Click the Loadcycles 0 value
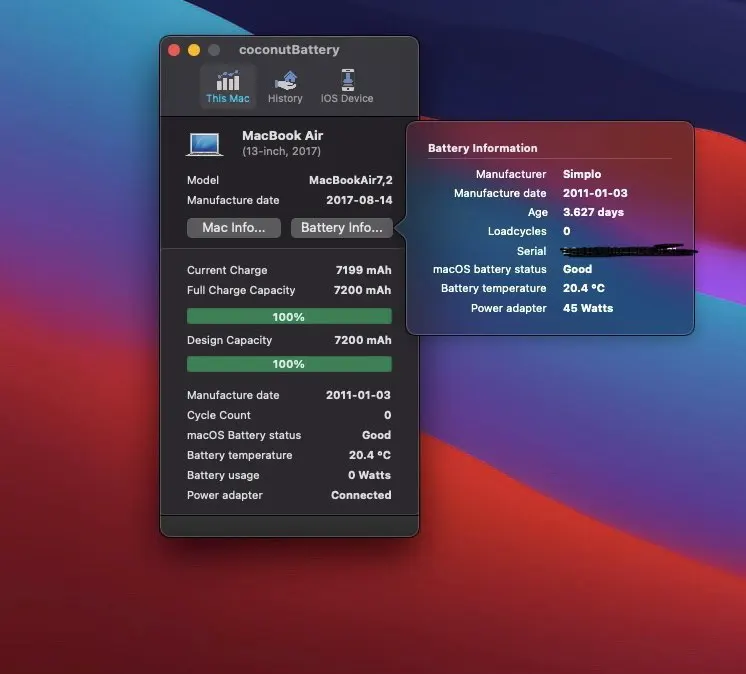 [x=567, y=231]
